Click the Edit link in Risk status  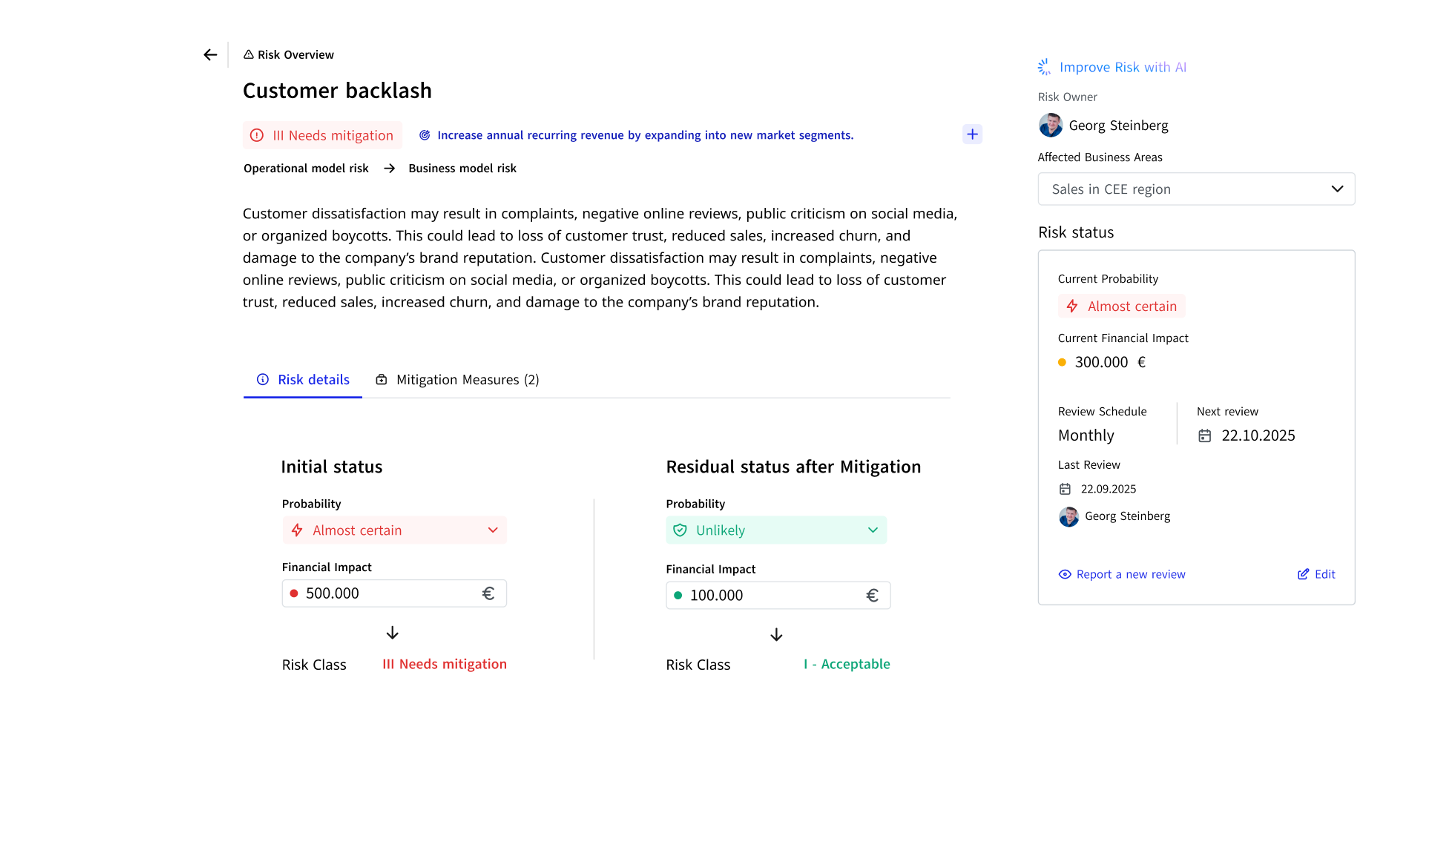(1316, 574)
